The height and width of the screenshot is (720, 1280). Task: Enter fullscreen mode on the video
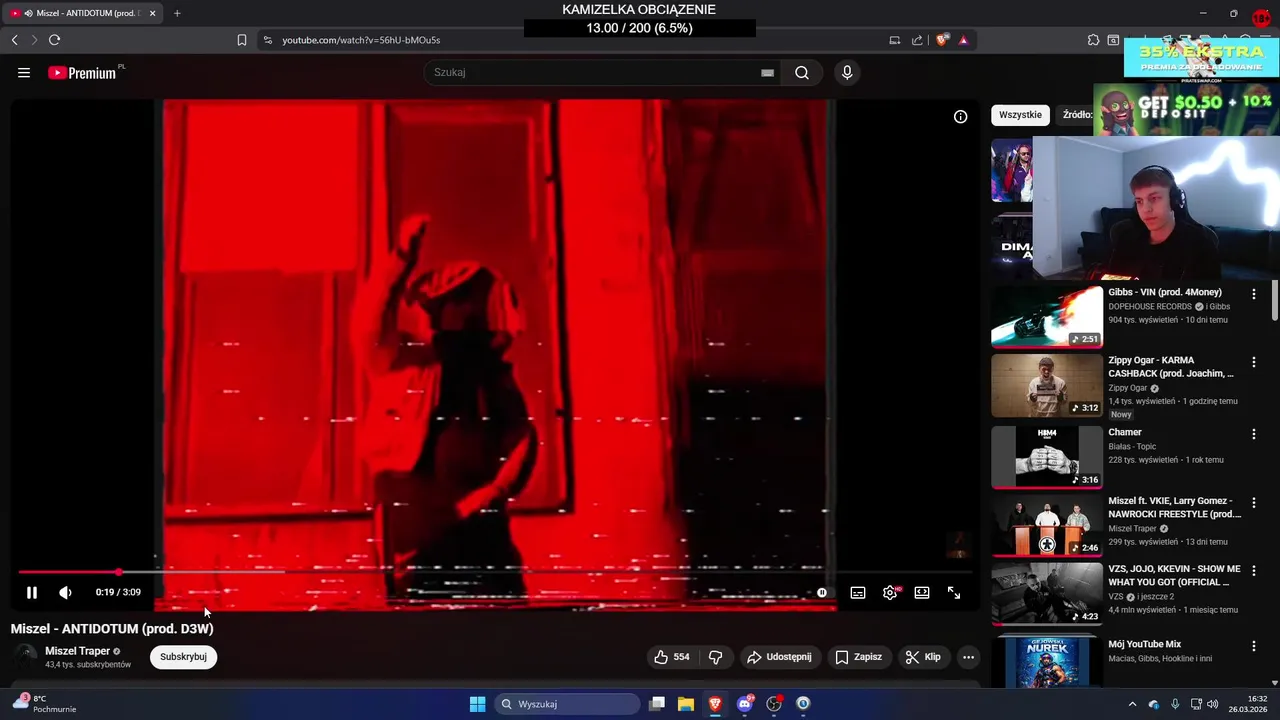[x=954, y=593]
